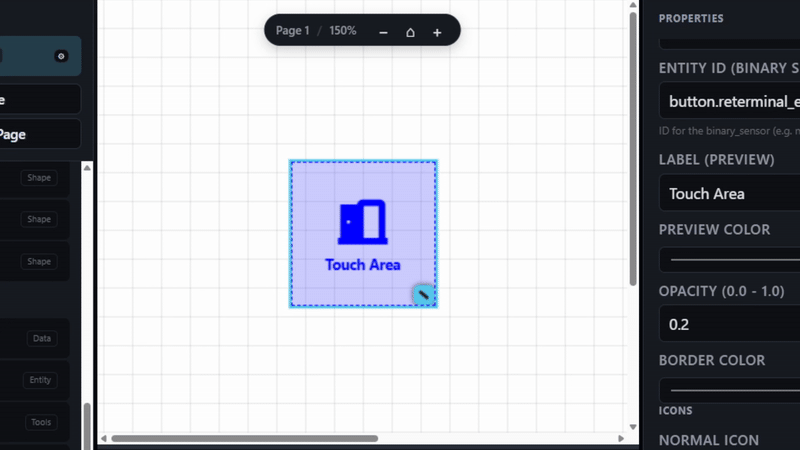Click the Page button in left sidebar

[40, 134]
